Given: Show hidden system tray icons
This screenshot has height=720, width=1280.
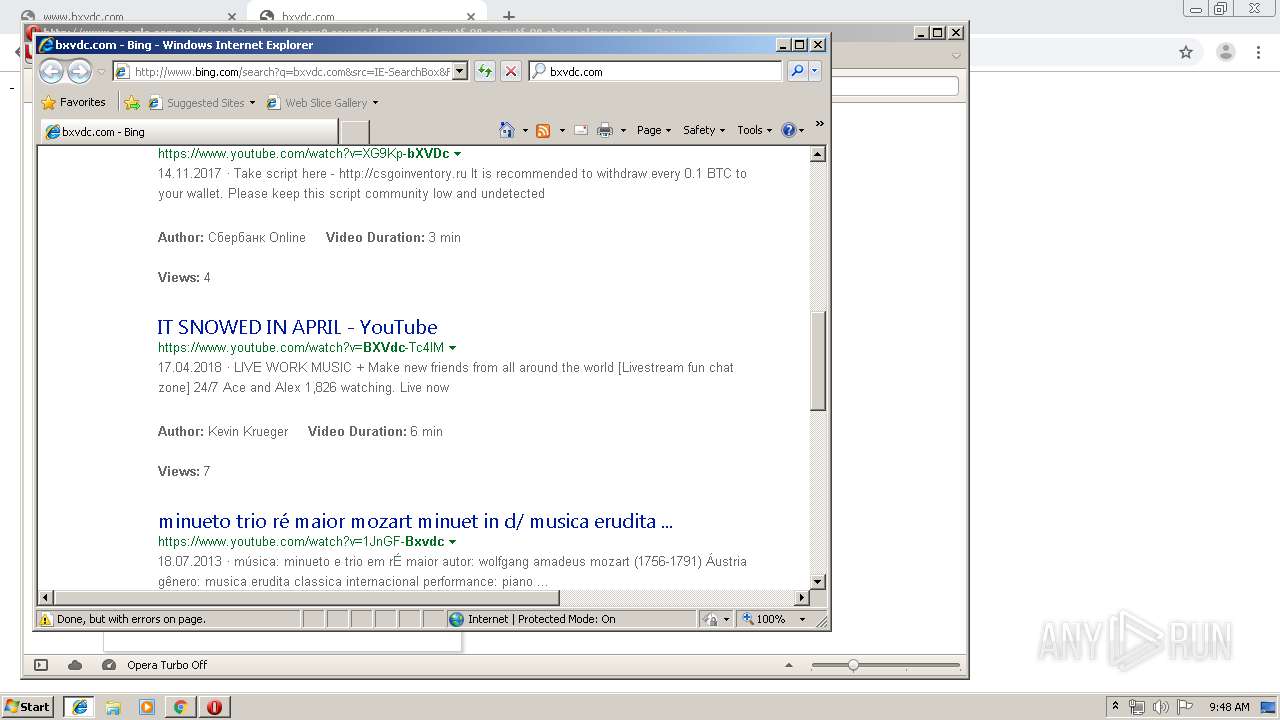Looking at the screenshot, I should pos(1116,707).
